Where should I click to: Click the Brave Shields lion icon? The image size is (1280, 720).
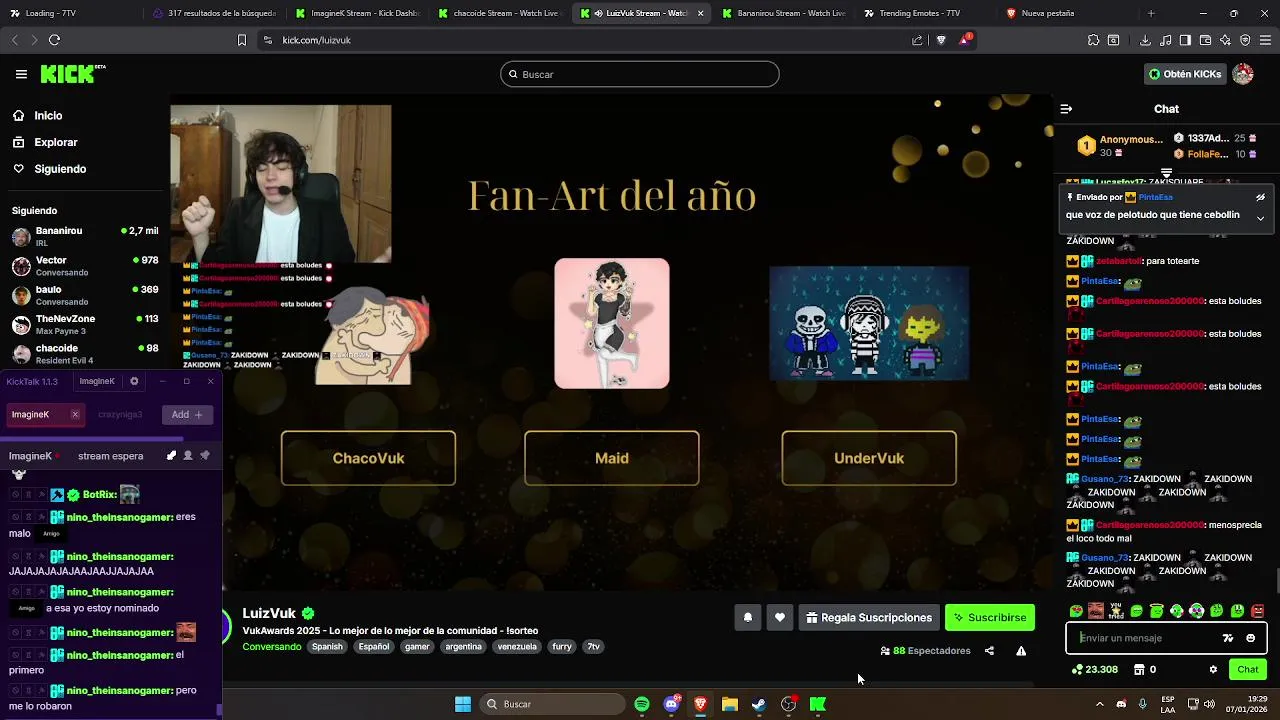[941, 40]
